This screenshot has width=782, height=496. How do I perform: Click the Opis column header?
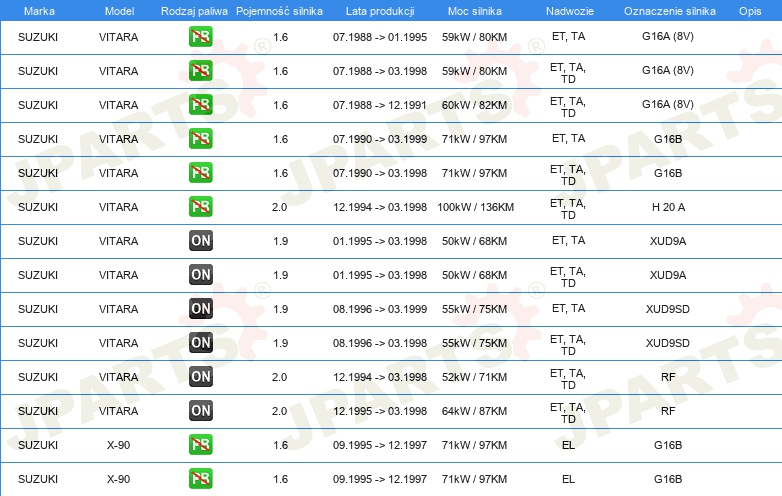tap(750, 11)
